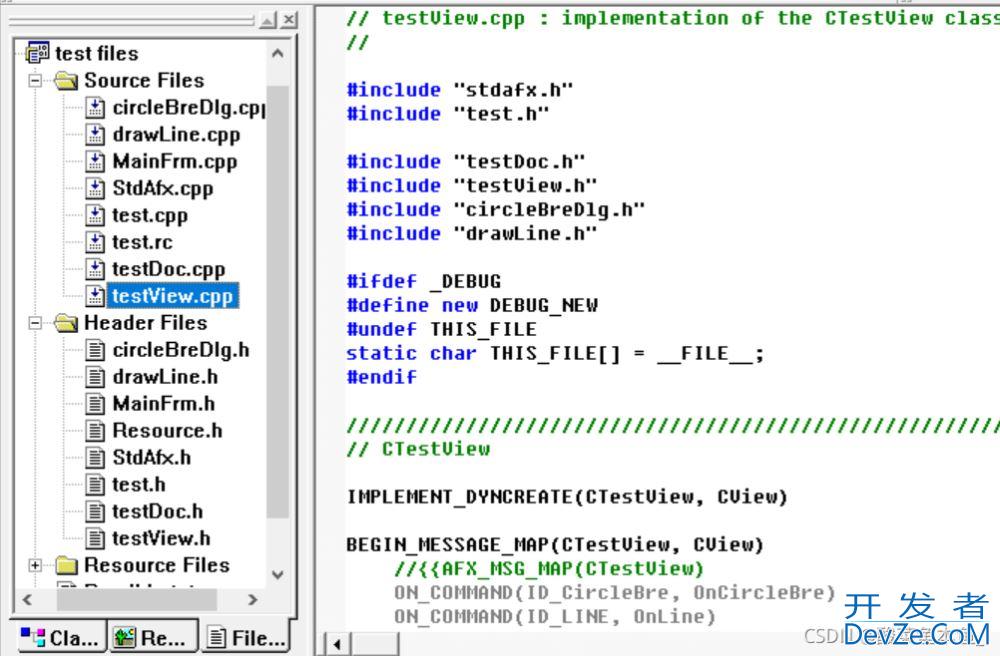Click the testView.cpp file icon

(x=95, y=296)
